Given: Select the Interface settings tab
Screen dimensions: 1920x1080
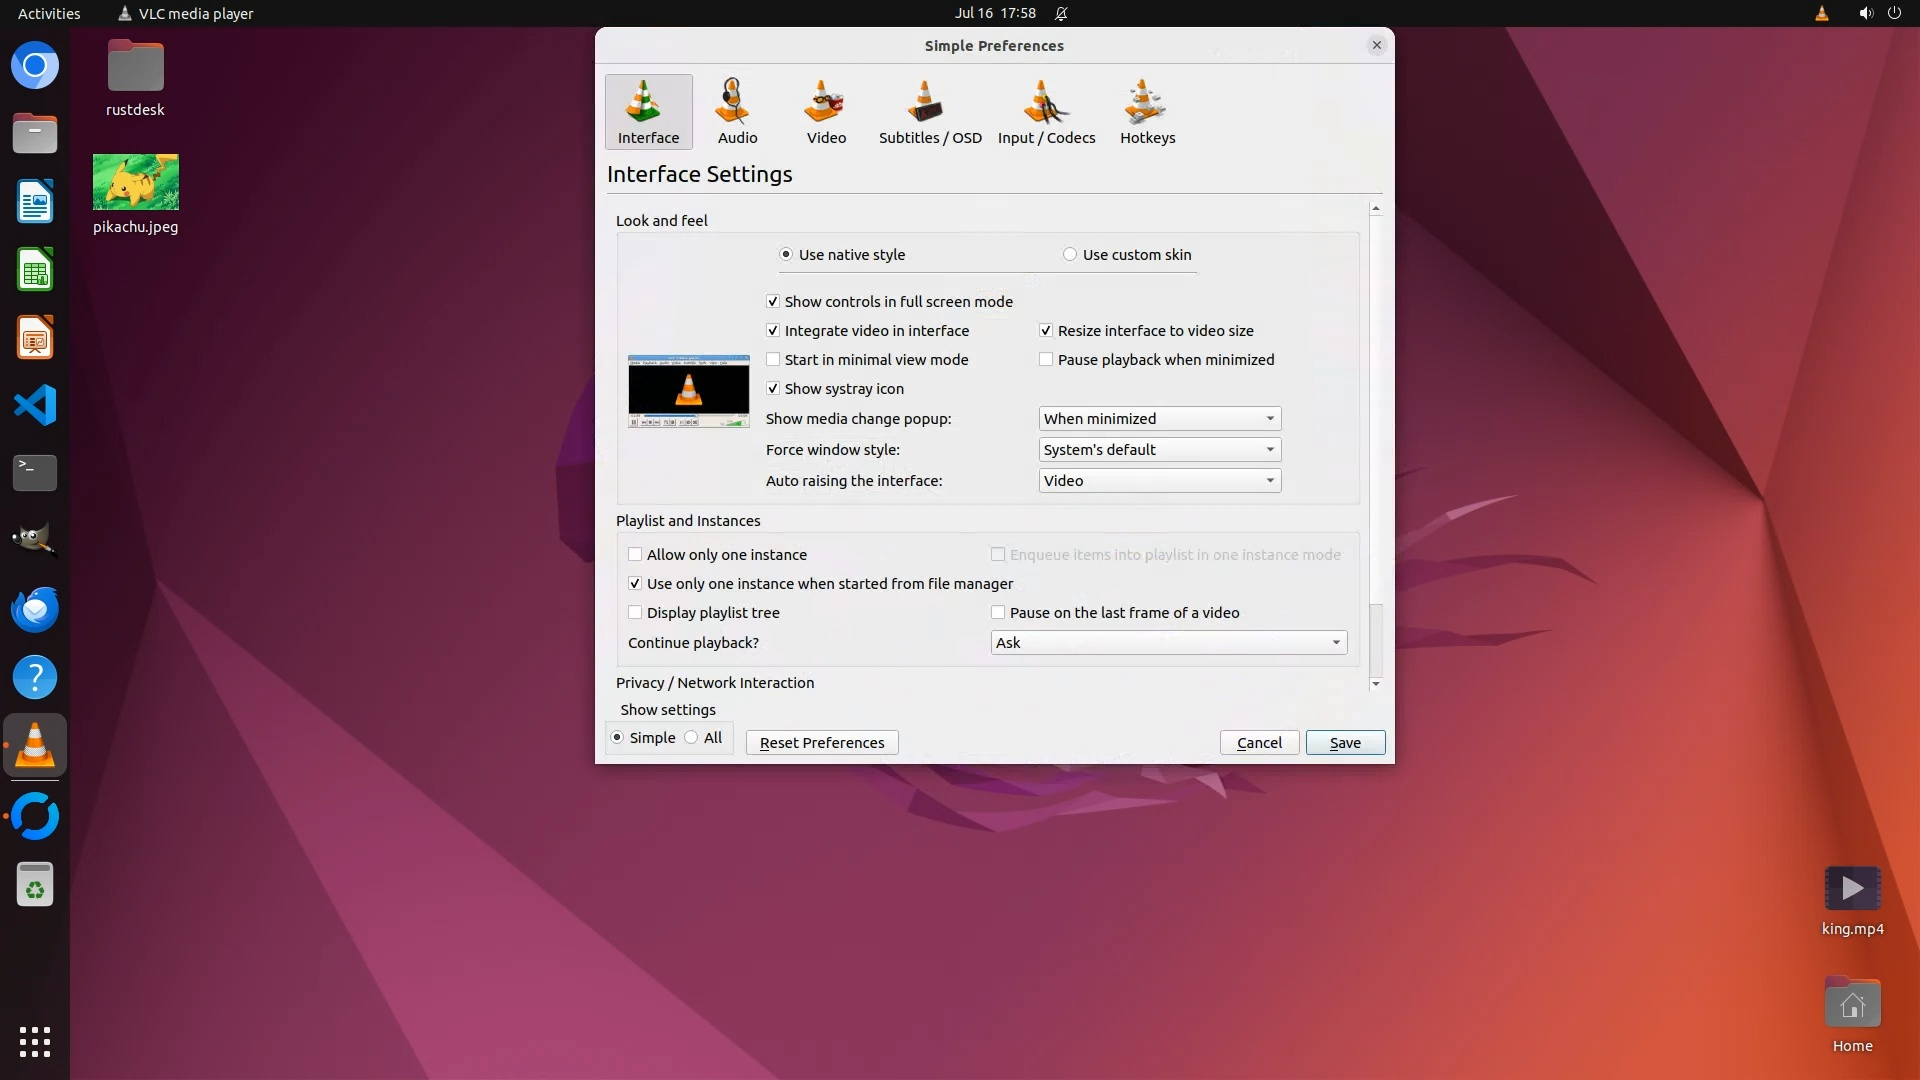Looking at the screenshot, I should [648, 112].
